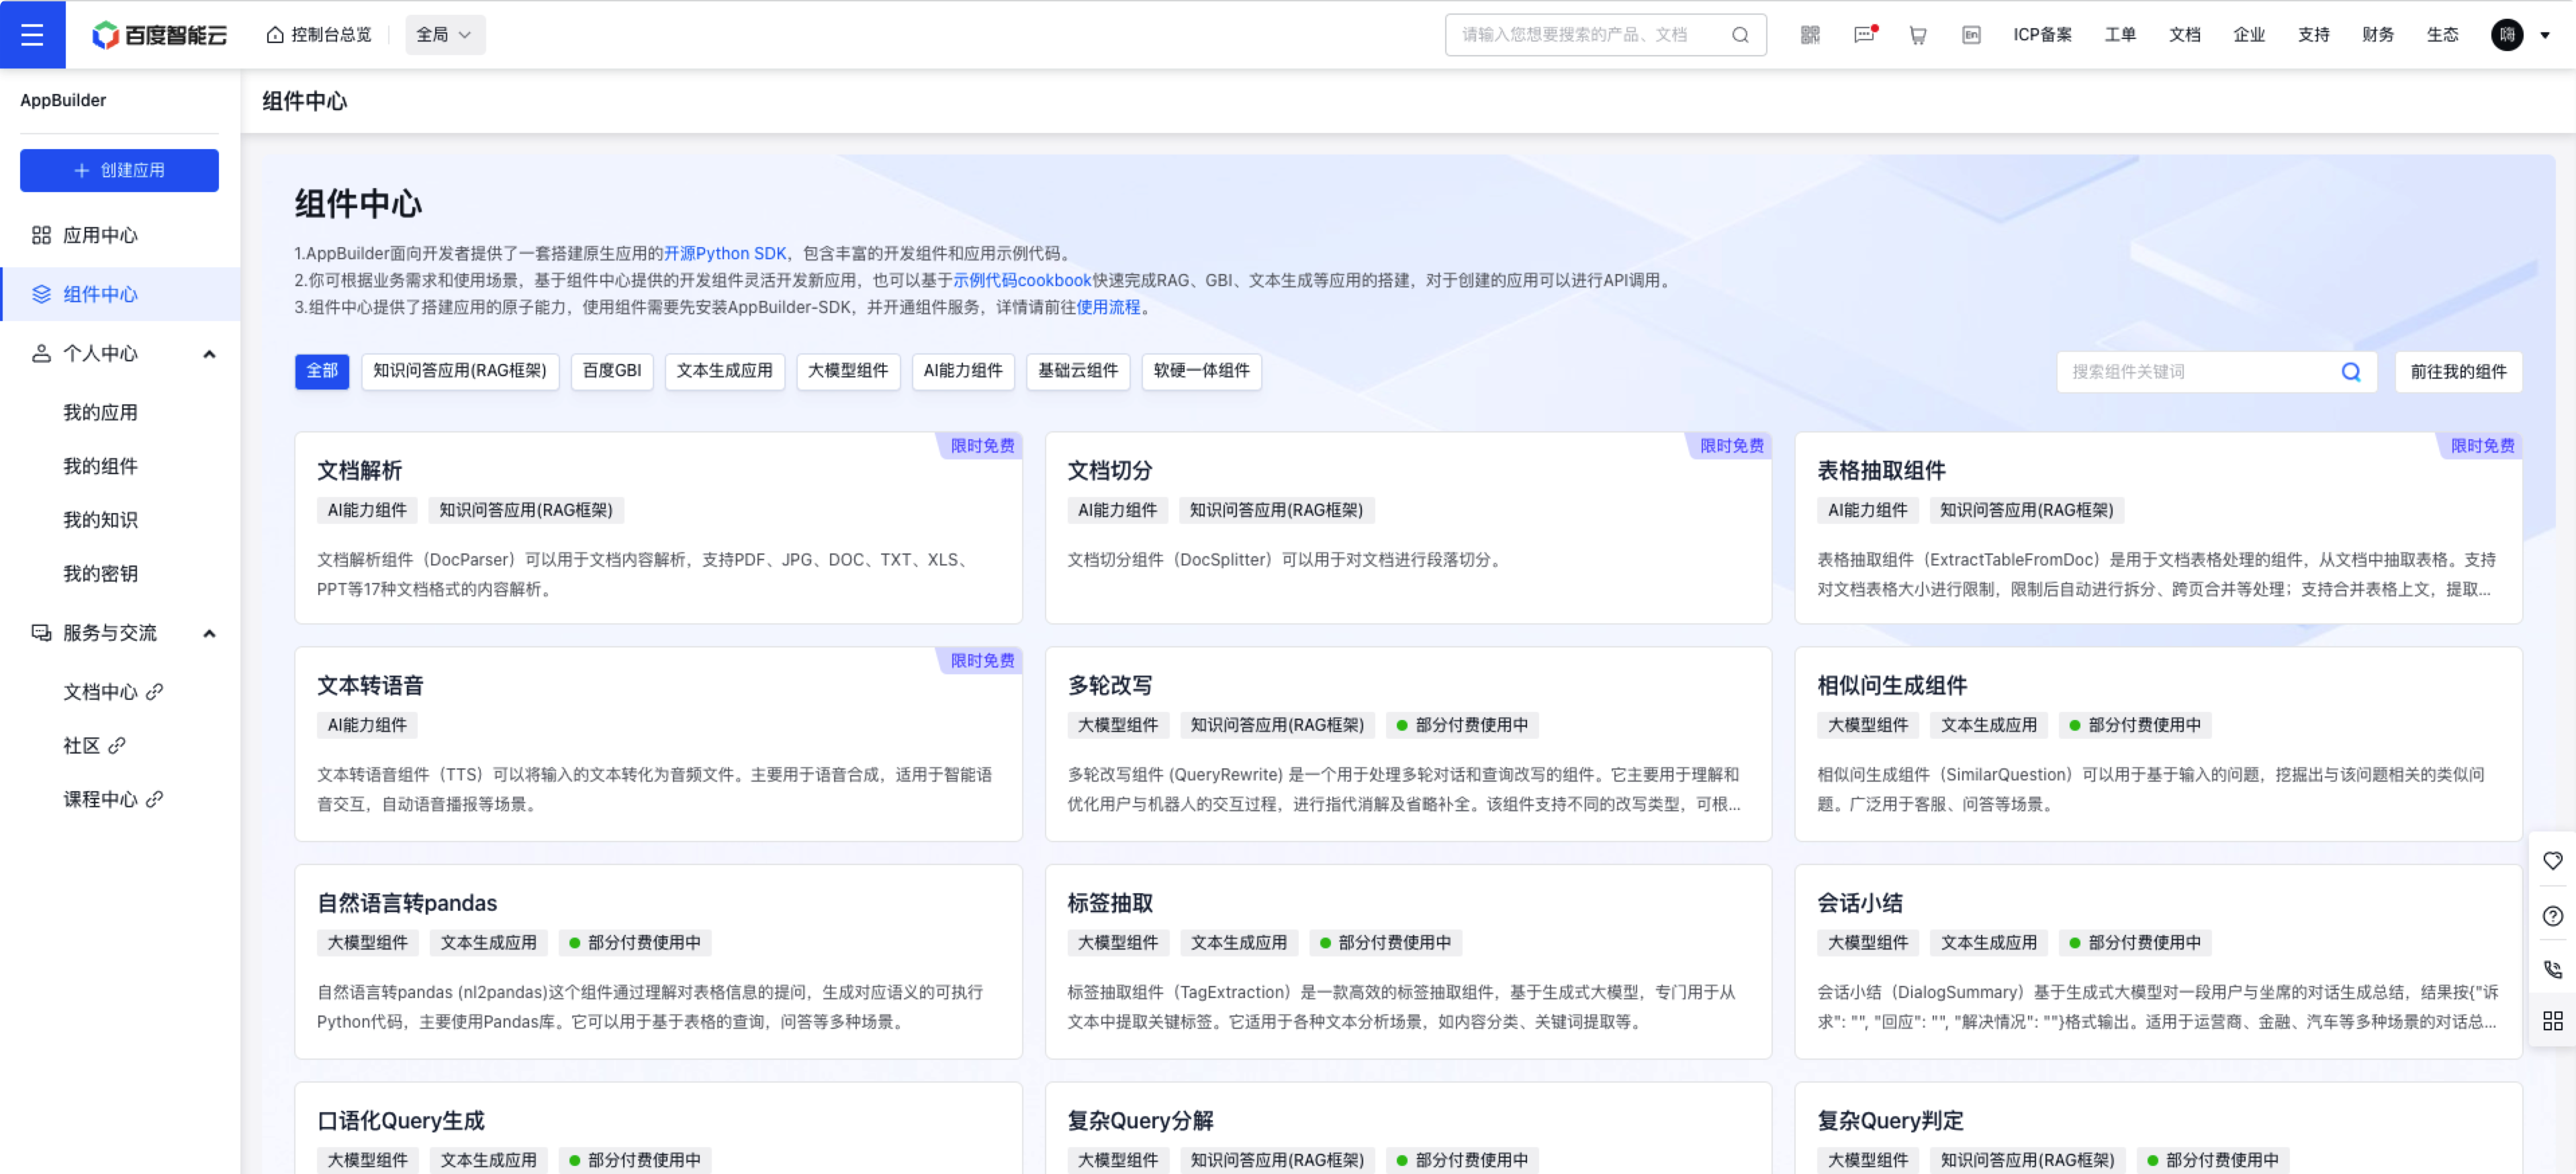Open ICP备案 in top navigation

2042,35
